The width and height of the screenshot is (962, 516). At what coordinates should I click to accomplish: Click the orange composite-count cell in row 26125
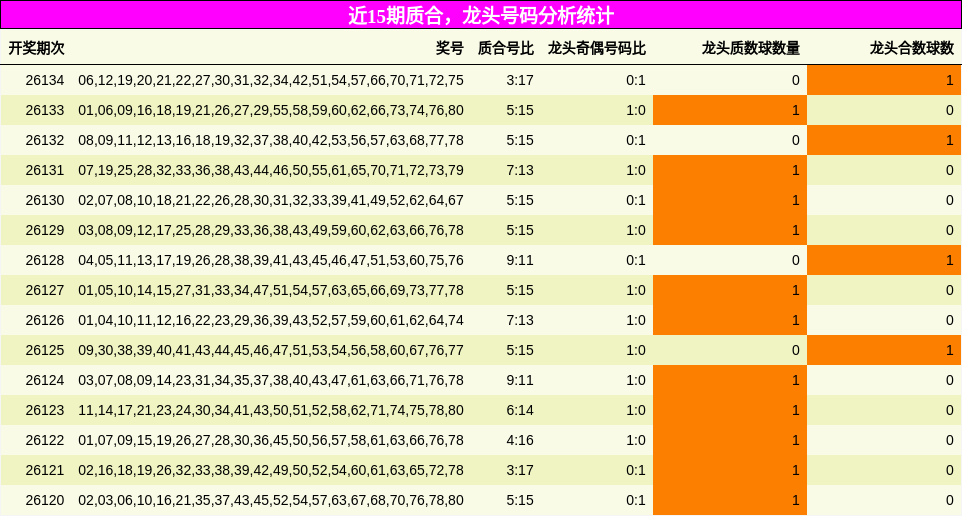884,350
